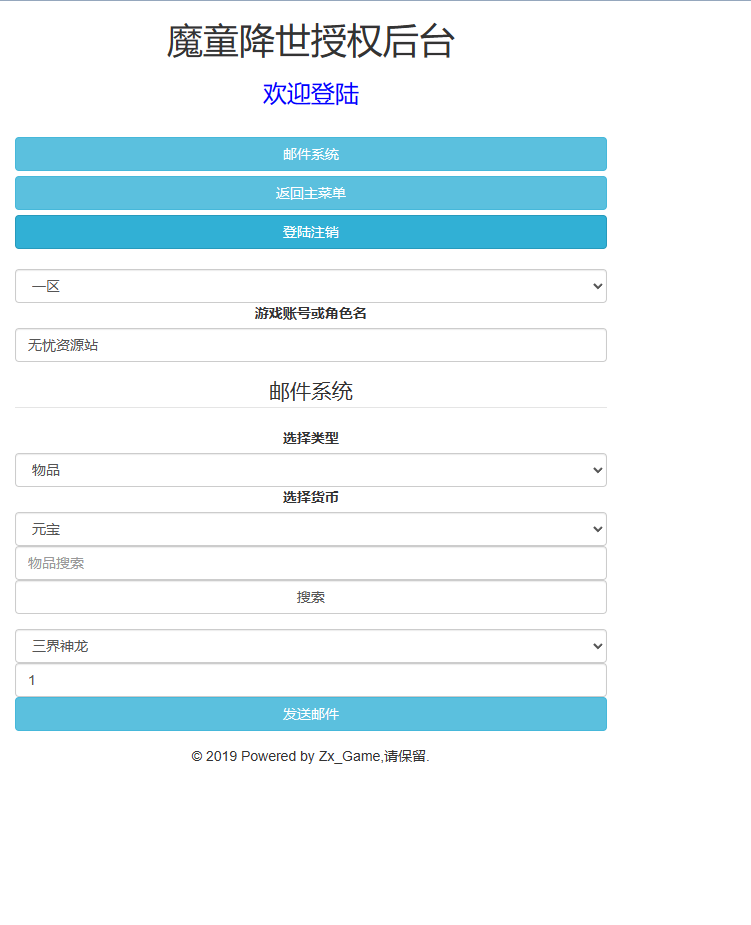Click the quantity field showing 1
The width and height of the screenshot is (751, 925).
[x=311, y=680]
